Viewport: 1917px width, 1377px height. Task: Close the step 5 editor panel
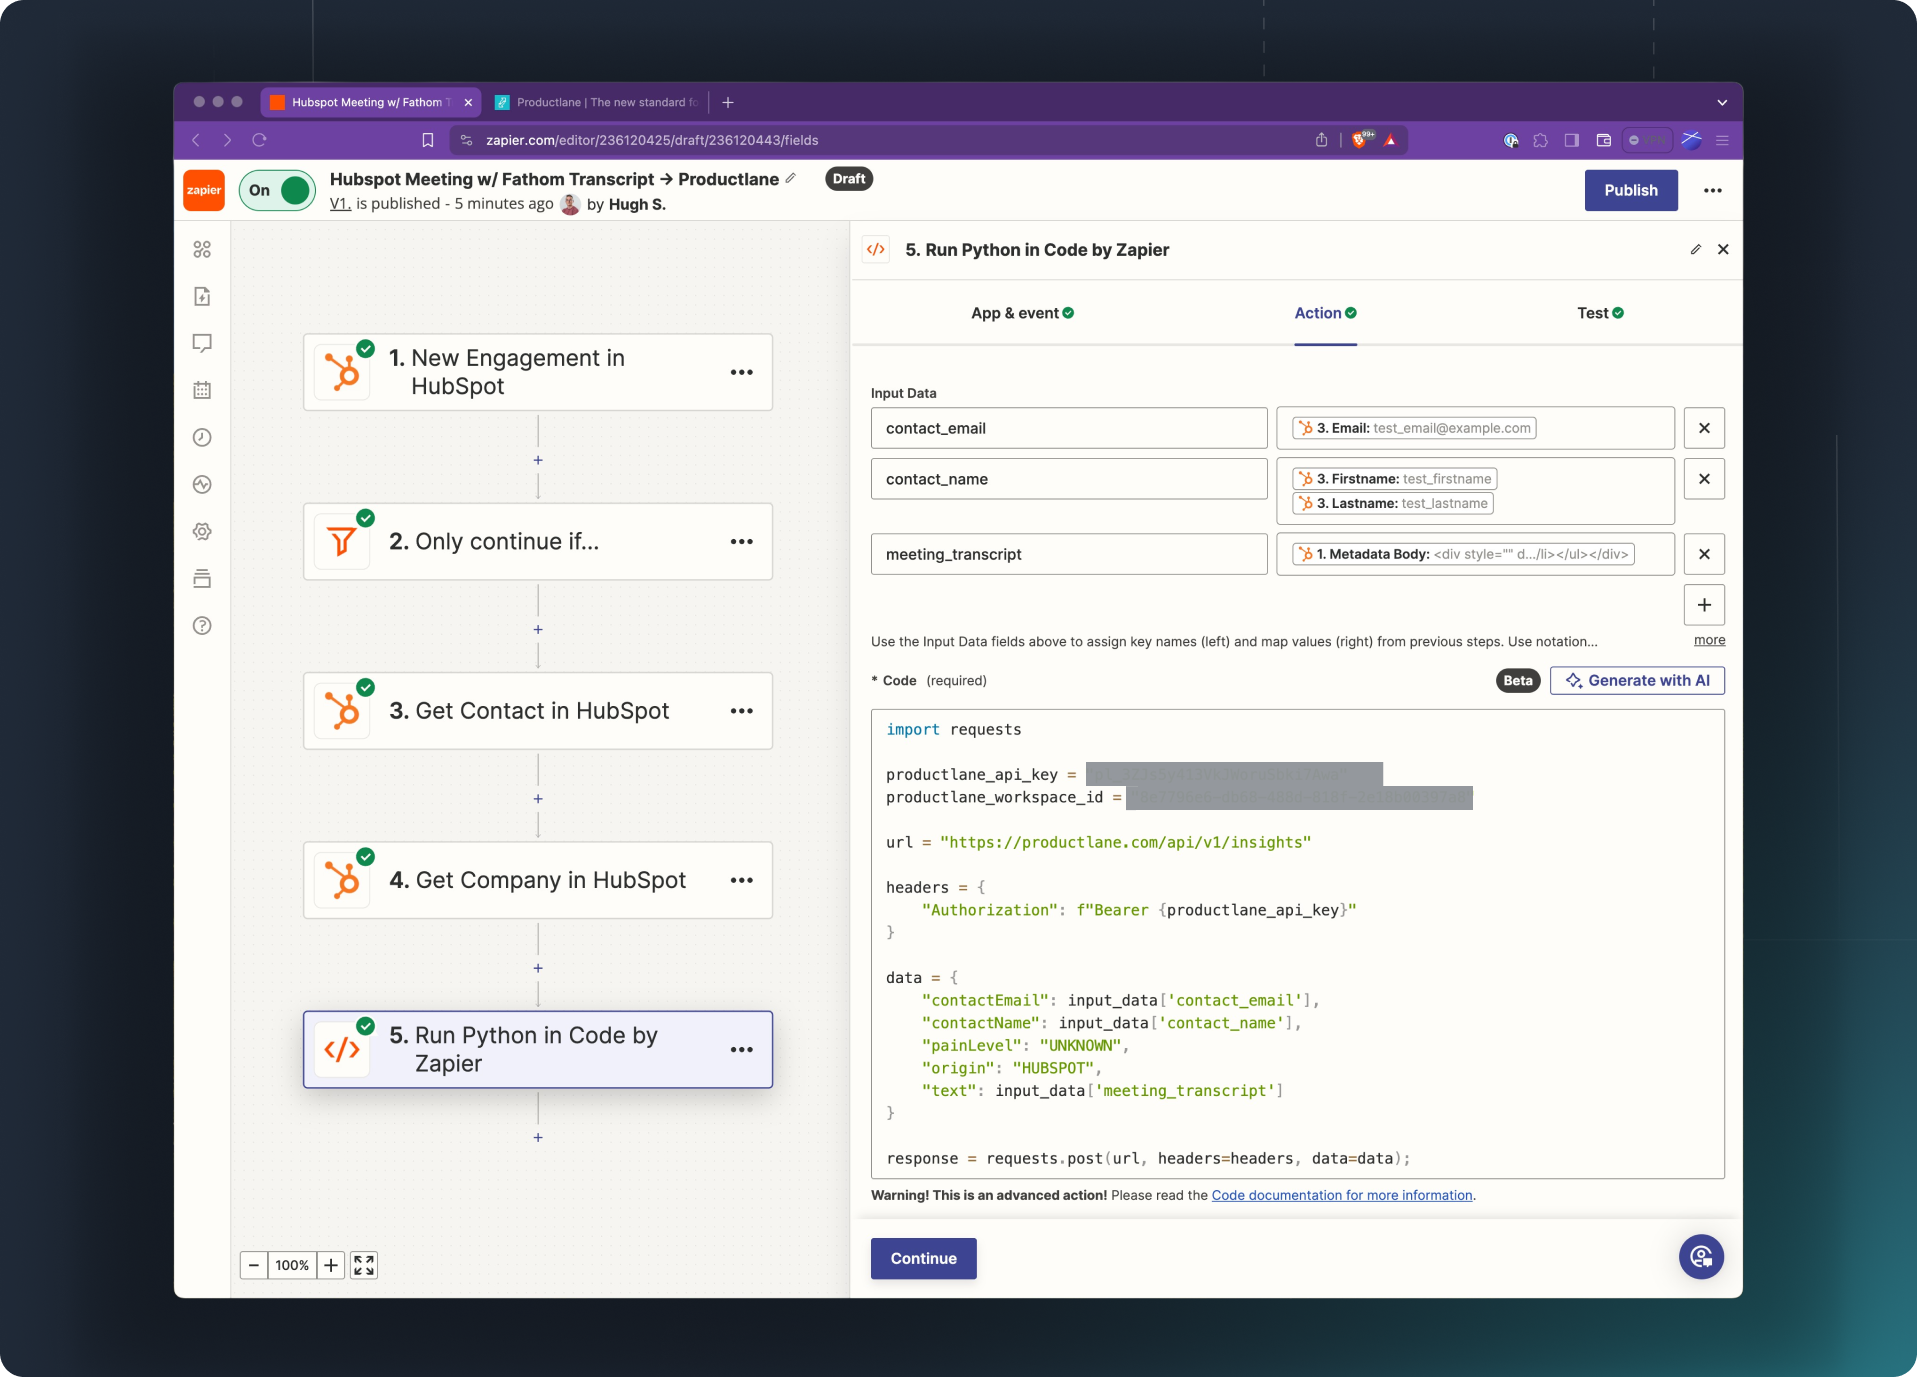(x=1723, y=249)
